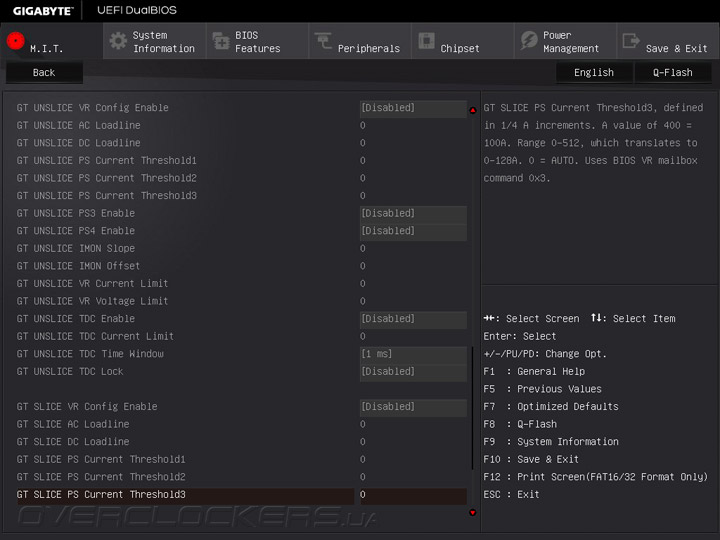Toggle GT UNSLICE VR Config Enable value

pos(412,108)
